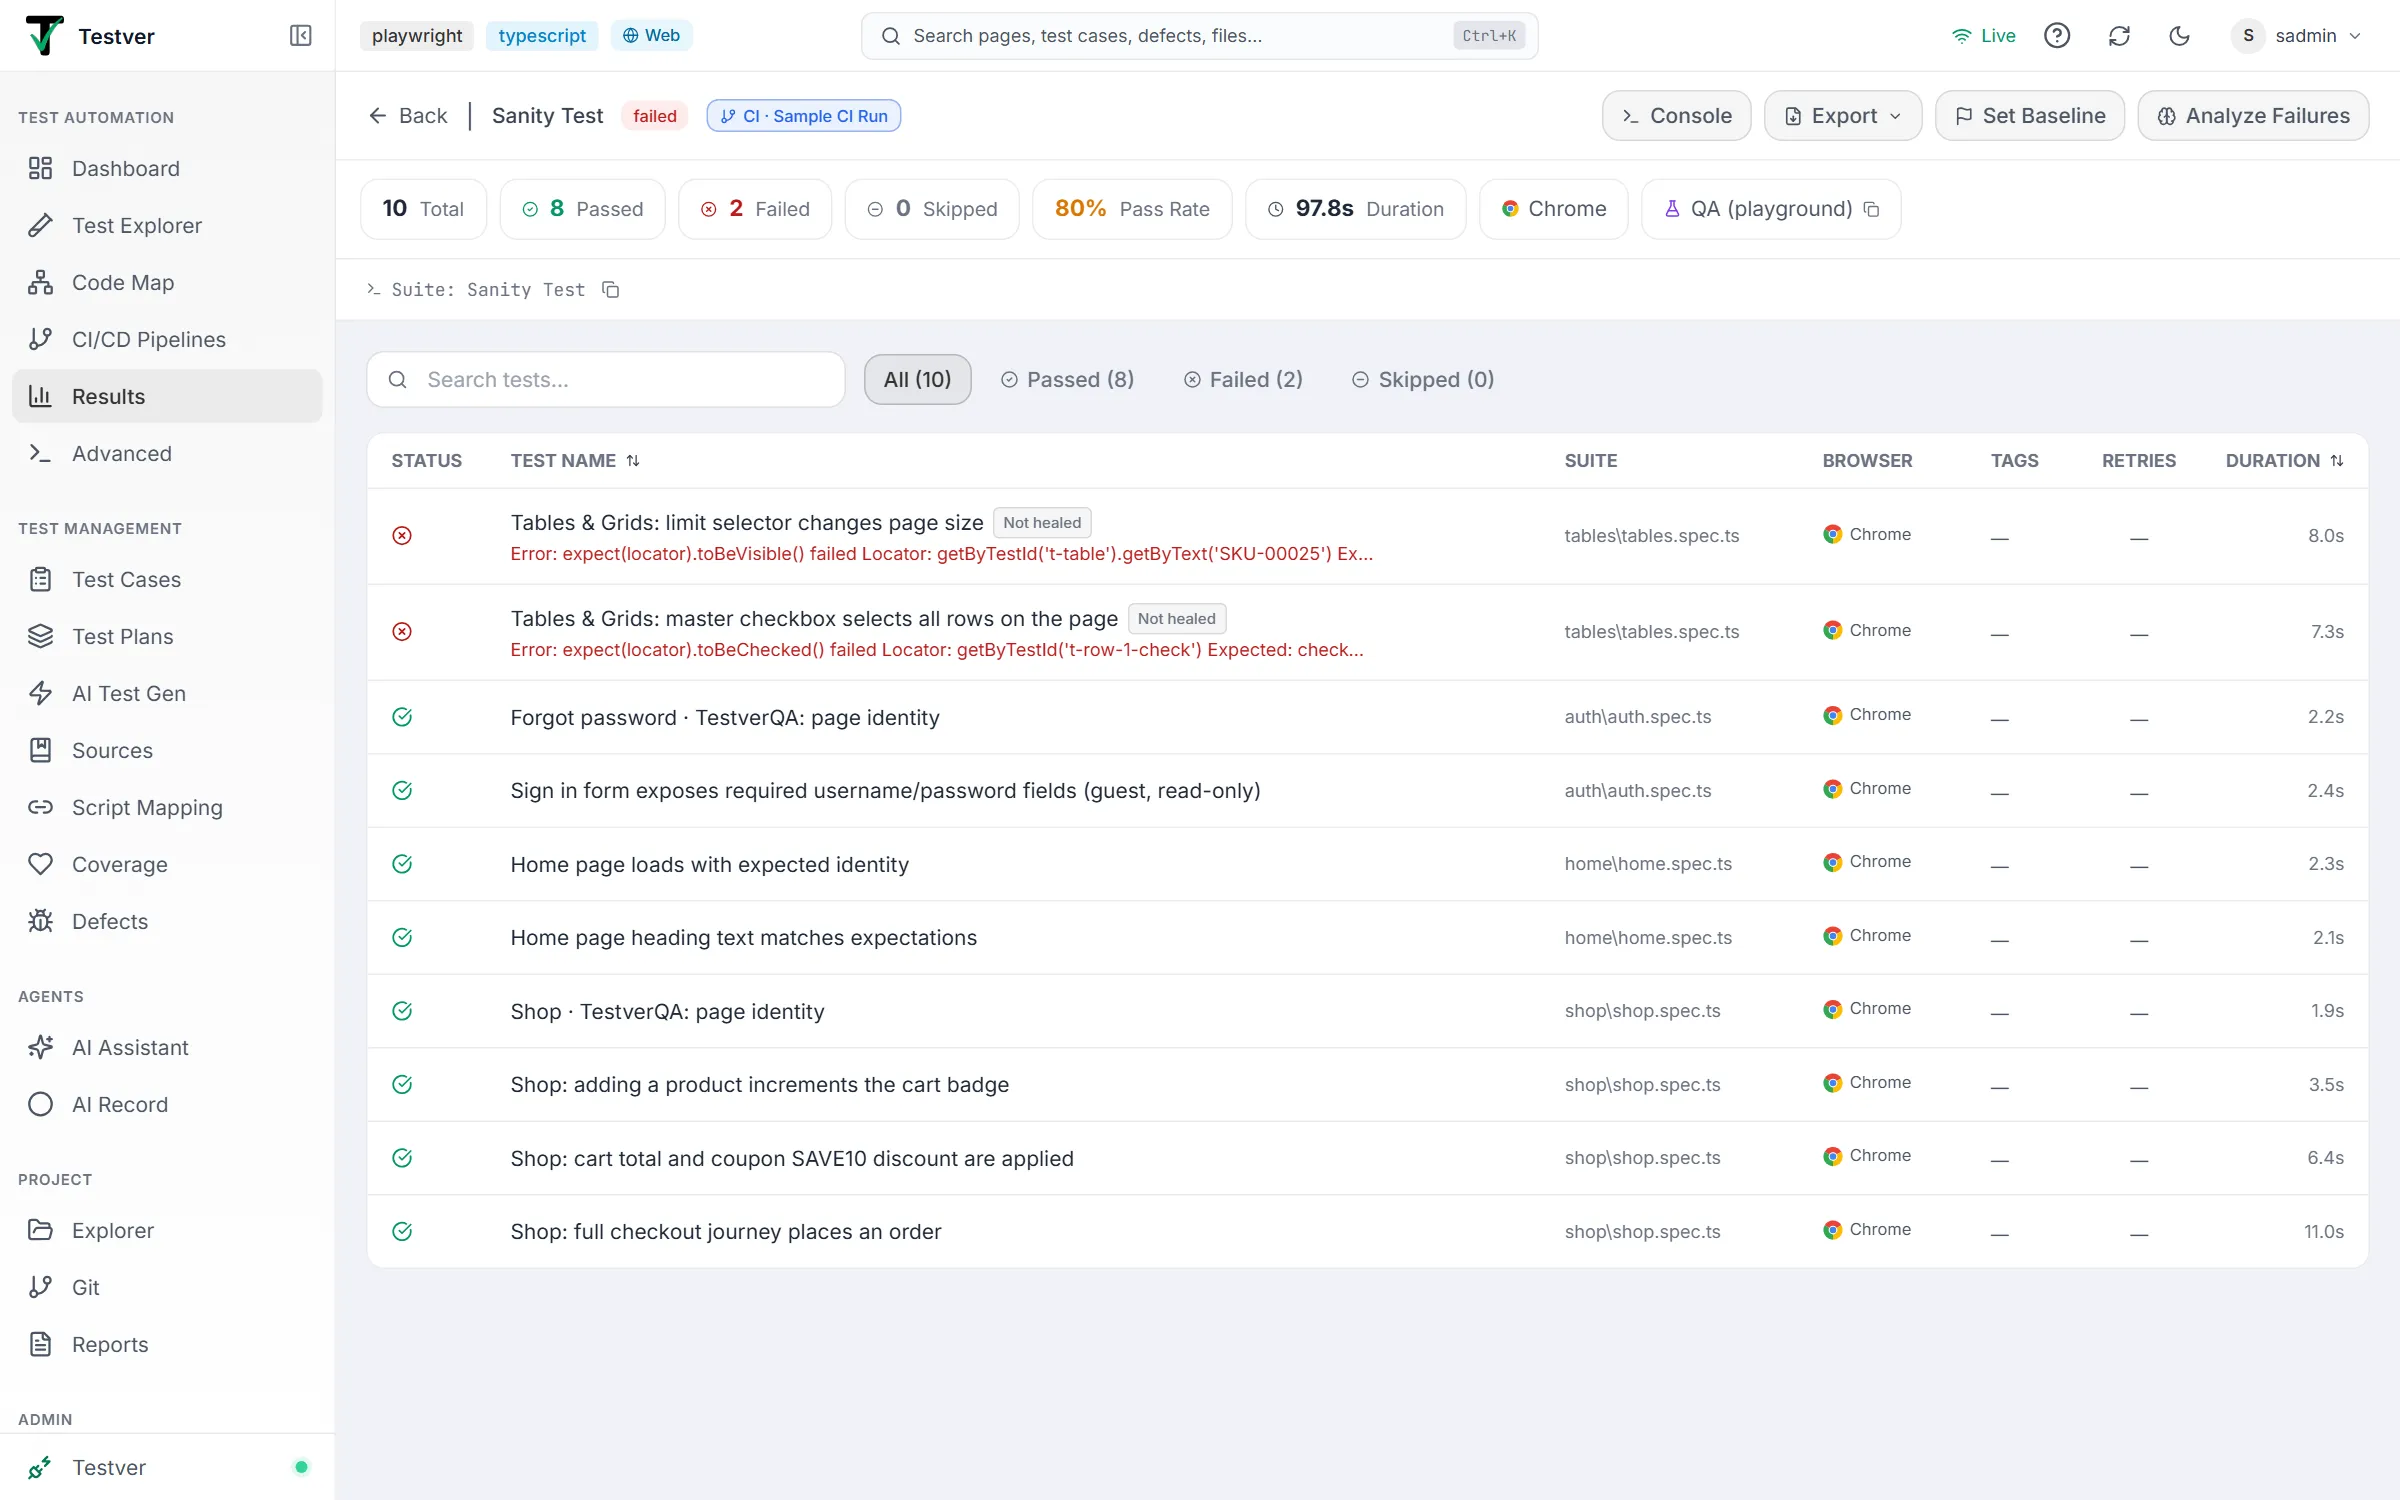Select the Failed (2) filter tab
The width and height of the screenshot is (2400, 1500).
(x=1243, y=380)
